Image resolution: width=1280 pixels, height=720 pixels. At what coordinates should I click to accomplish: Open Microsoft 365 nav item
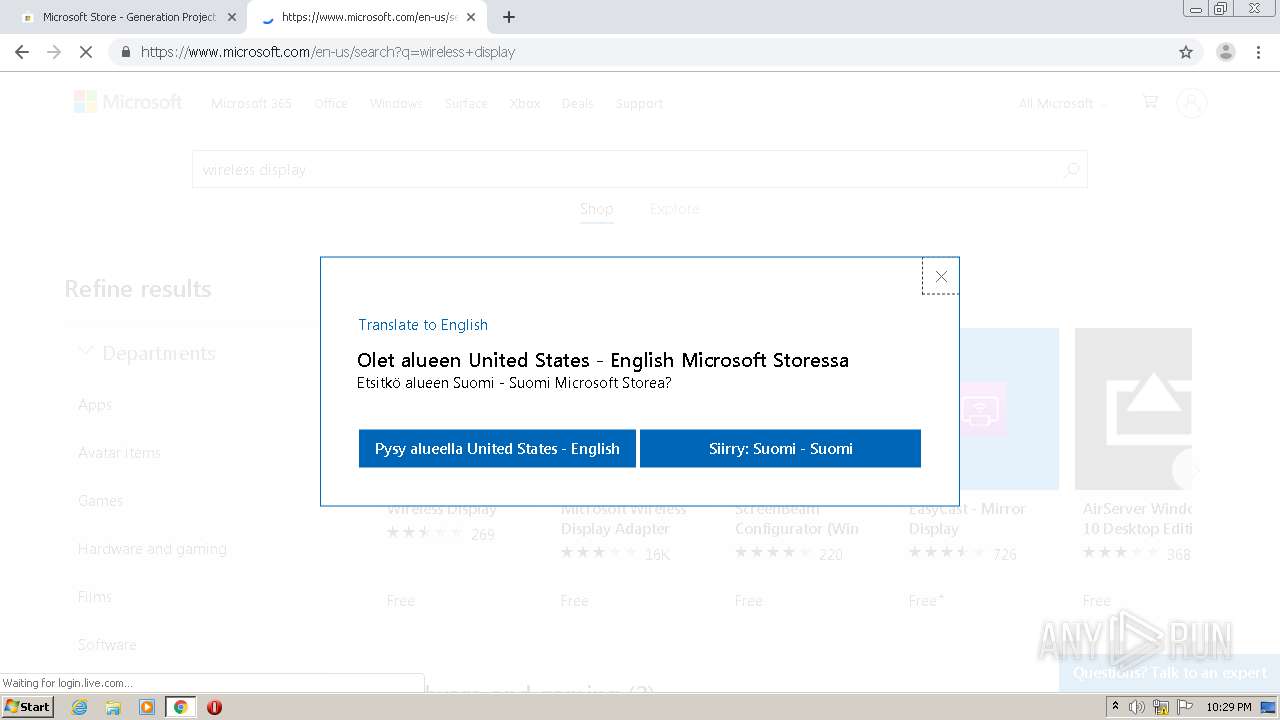[x=251, y=103]
